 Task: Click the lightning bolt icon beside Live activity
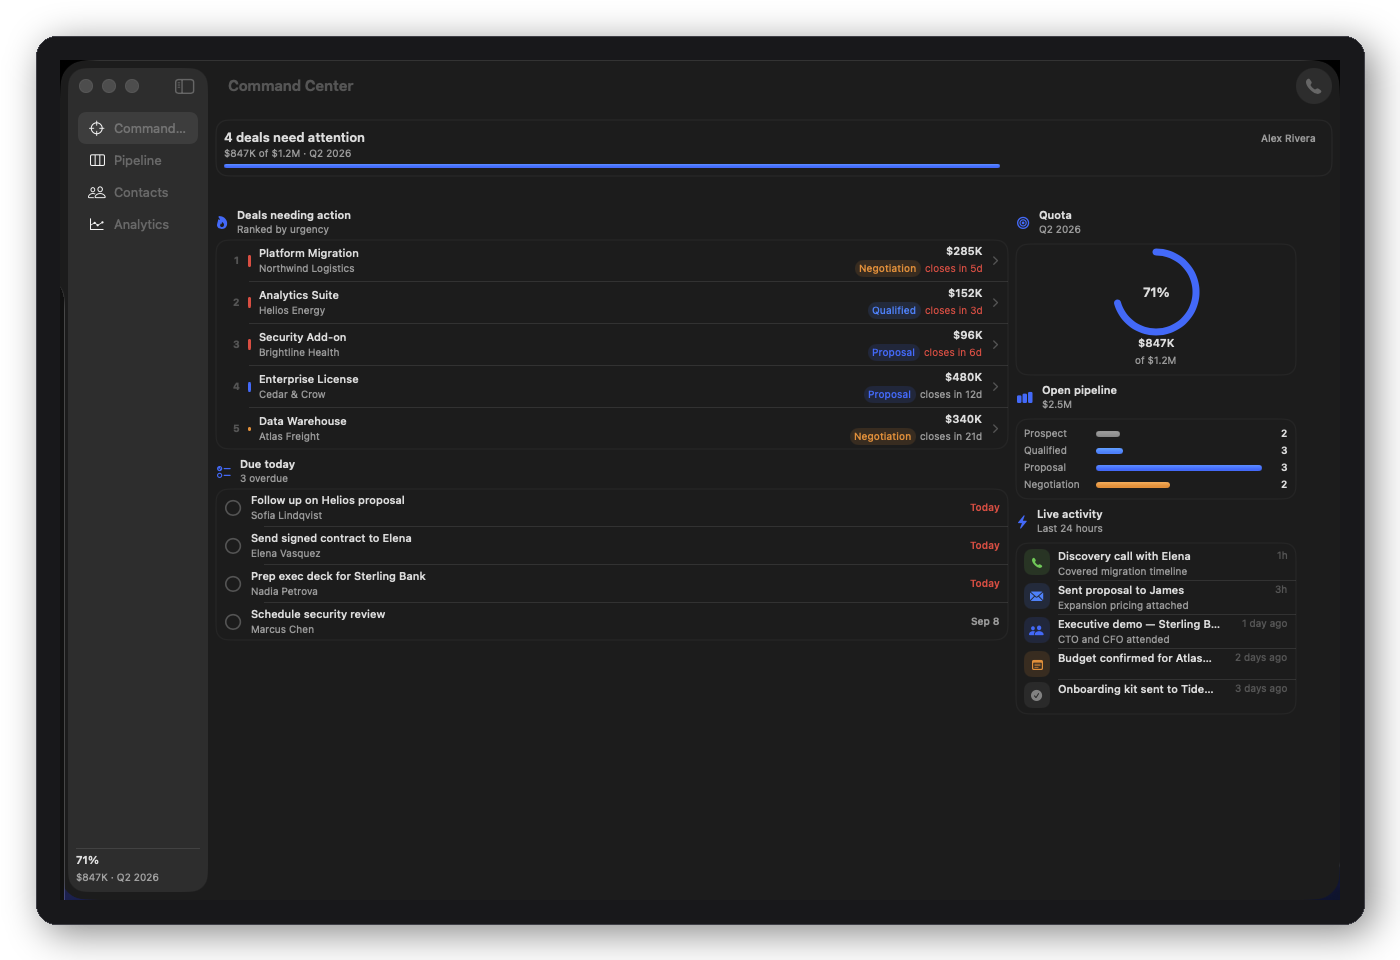tap(1022, 521)
